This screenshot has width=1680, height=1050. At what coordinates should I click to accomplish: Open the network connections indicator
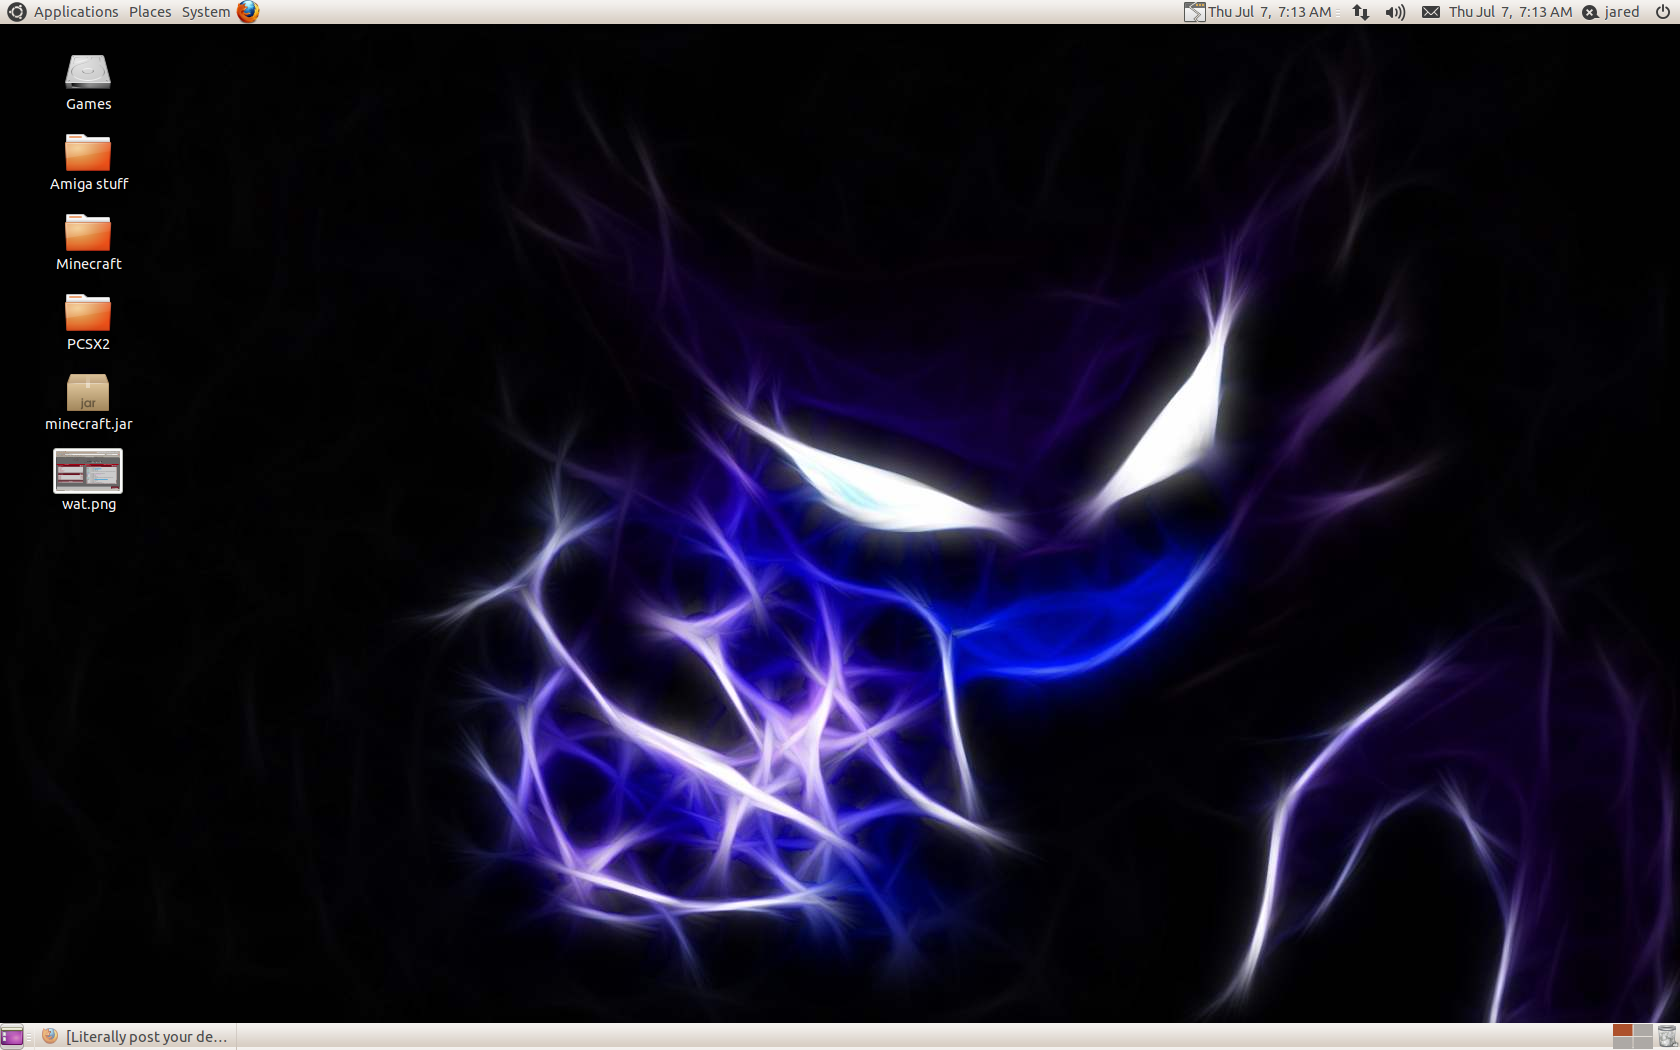point(1361,12)
